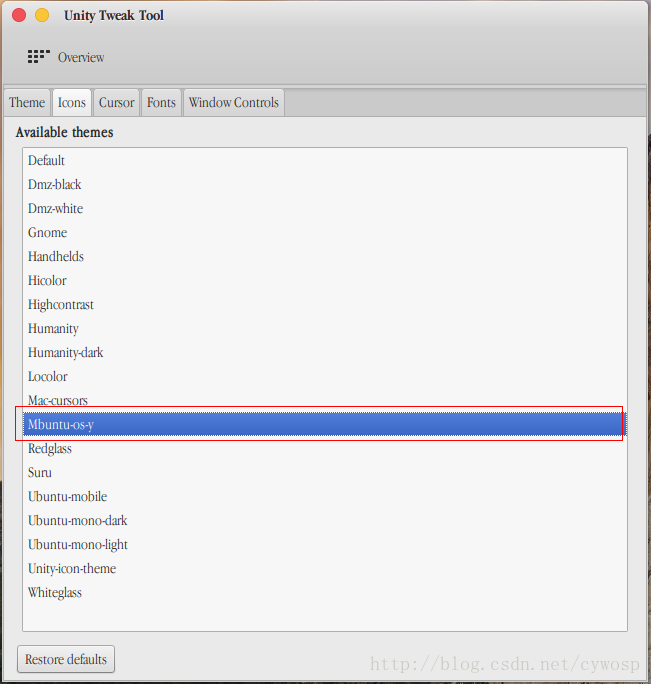
Task: Open the Overview grid icon
Action: click(x=39, y=57)
